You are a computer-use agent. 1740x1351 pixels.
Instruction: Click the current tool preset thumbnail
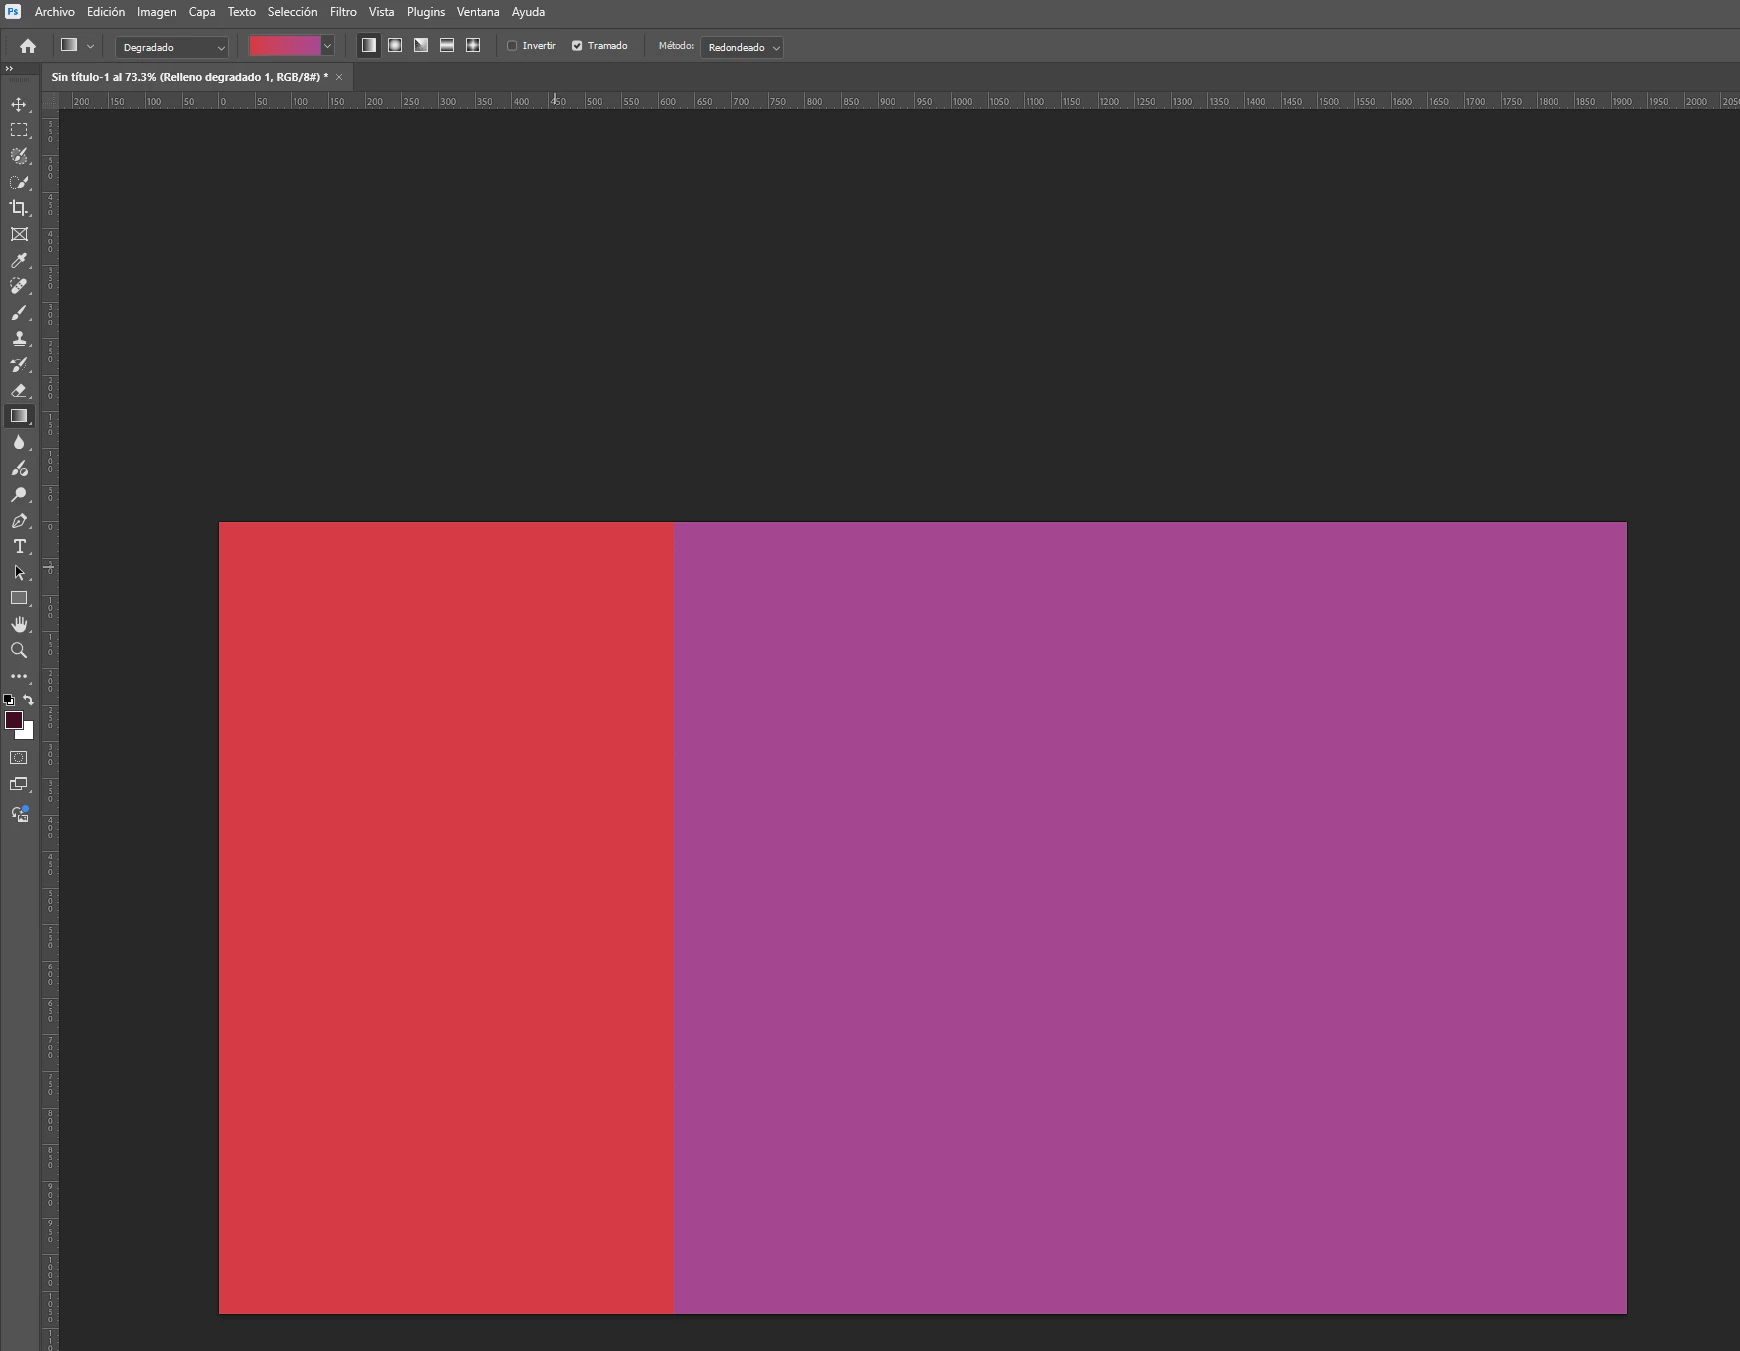click(69, 46)
